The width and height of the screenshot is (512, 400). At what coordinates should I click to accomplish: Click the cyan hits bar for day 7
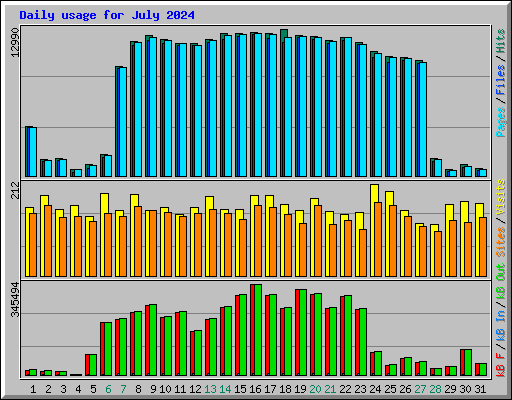123,122
